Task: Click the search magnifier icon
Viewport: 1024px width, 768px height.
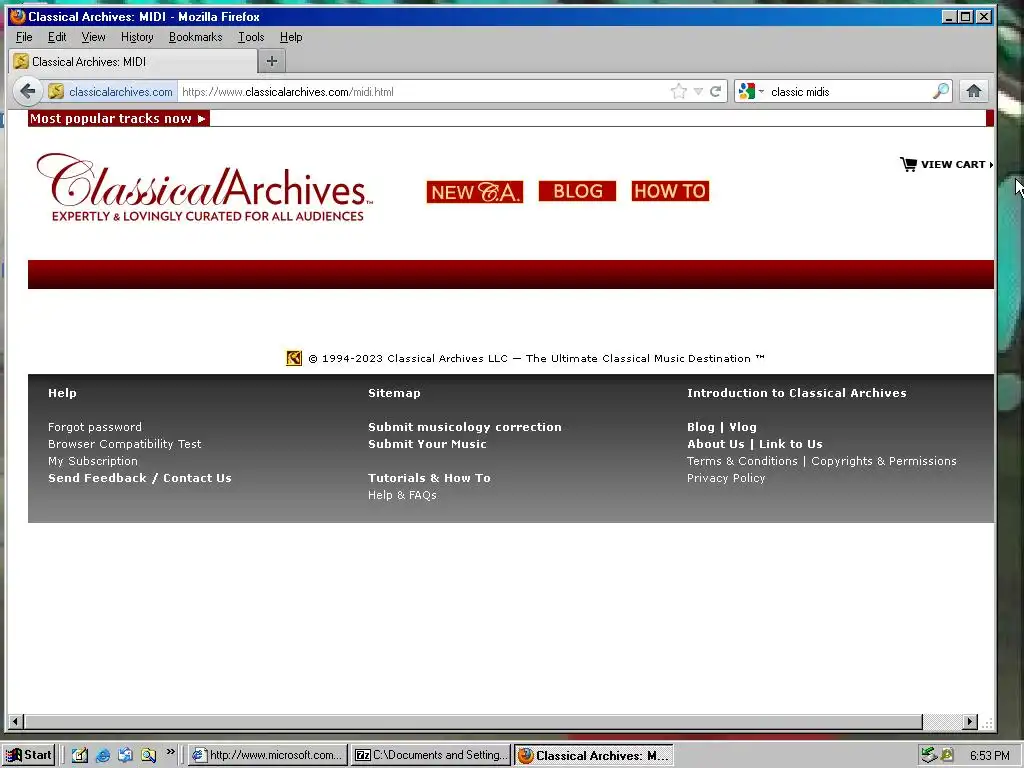Action: 940,91
